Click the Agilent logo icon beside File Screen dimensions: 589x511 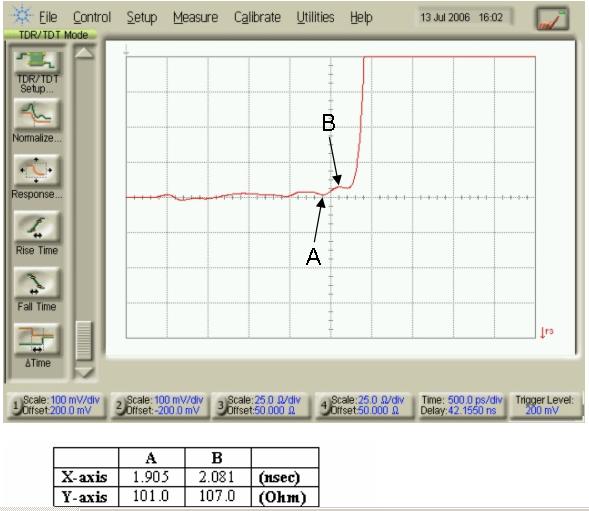point(21,15)
